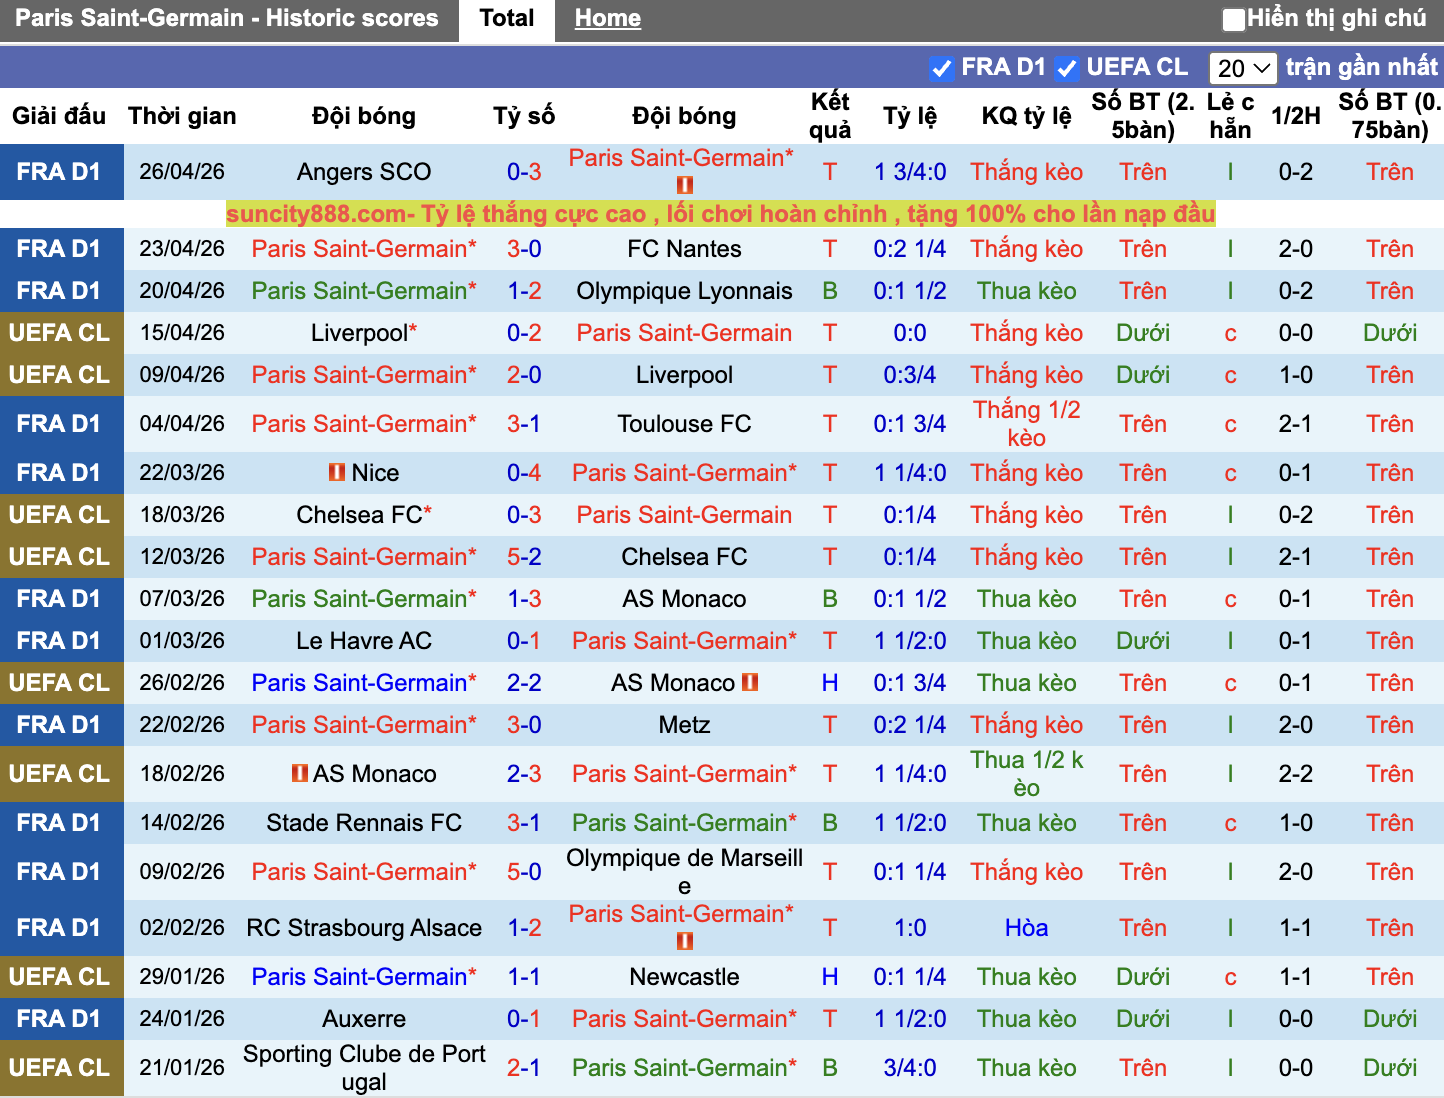Click the Kết quả column header
The width and height of the screenshot is (1444, 1098).
830,116
